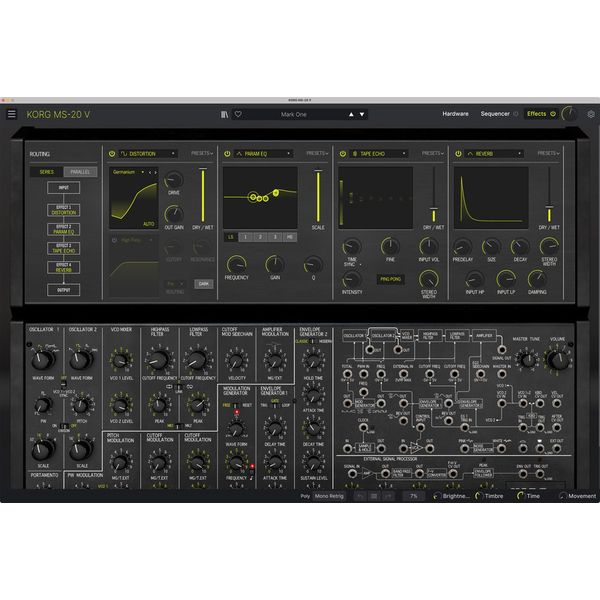Image resolution: width=600 pixels, height=600 pixels.
Task: Click the Distortion Drive knob
Action: pos(174,180)
